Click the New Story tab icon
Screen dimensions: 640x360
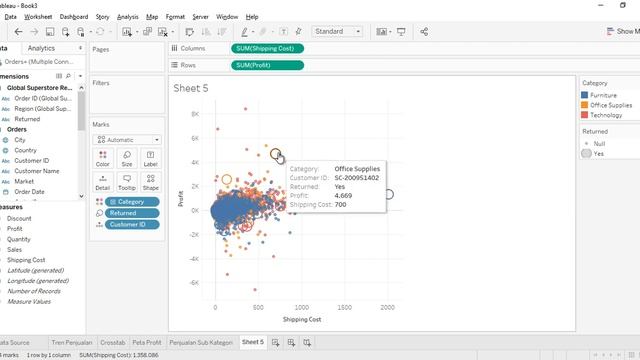[307, 342]
